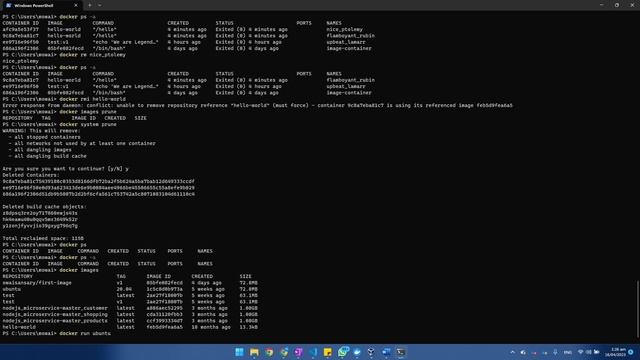
Task: Open WhatsApp from the taskbar
Action: click(343, 352)
